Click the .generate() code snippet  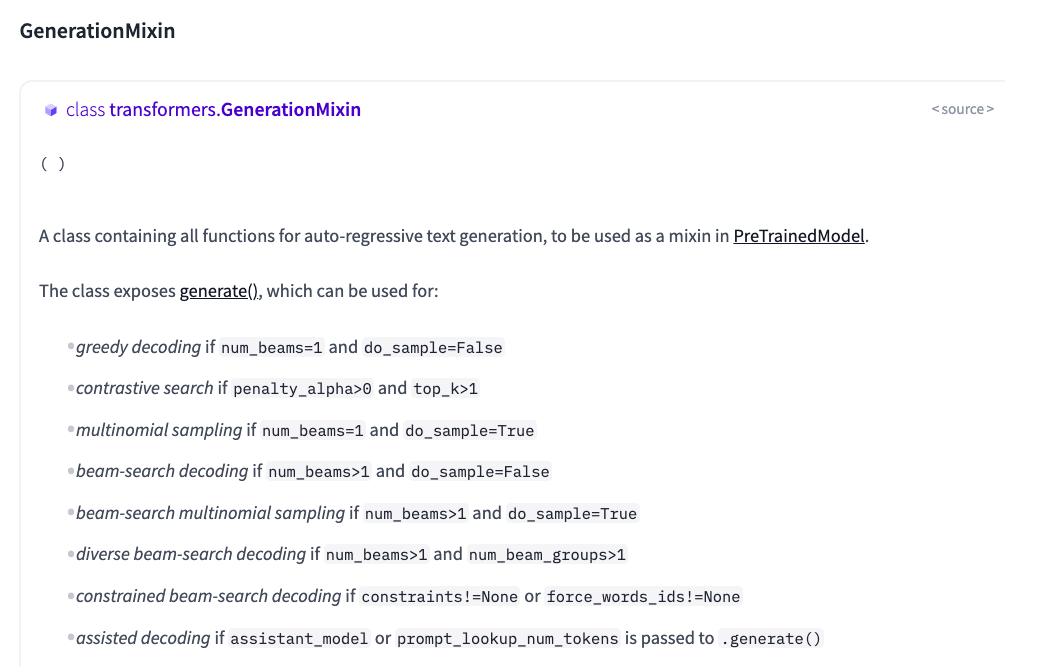(x=771, y=639)
